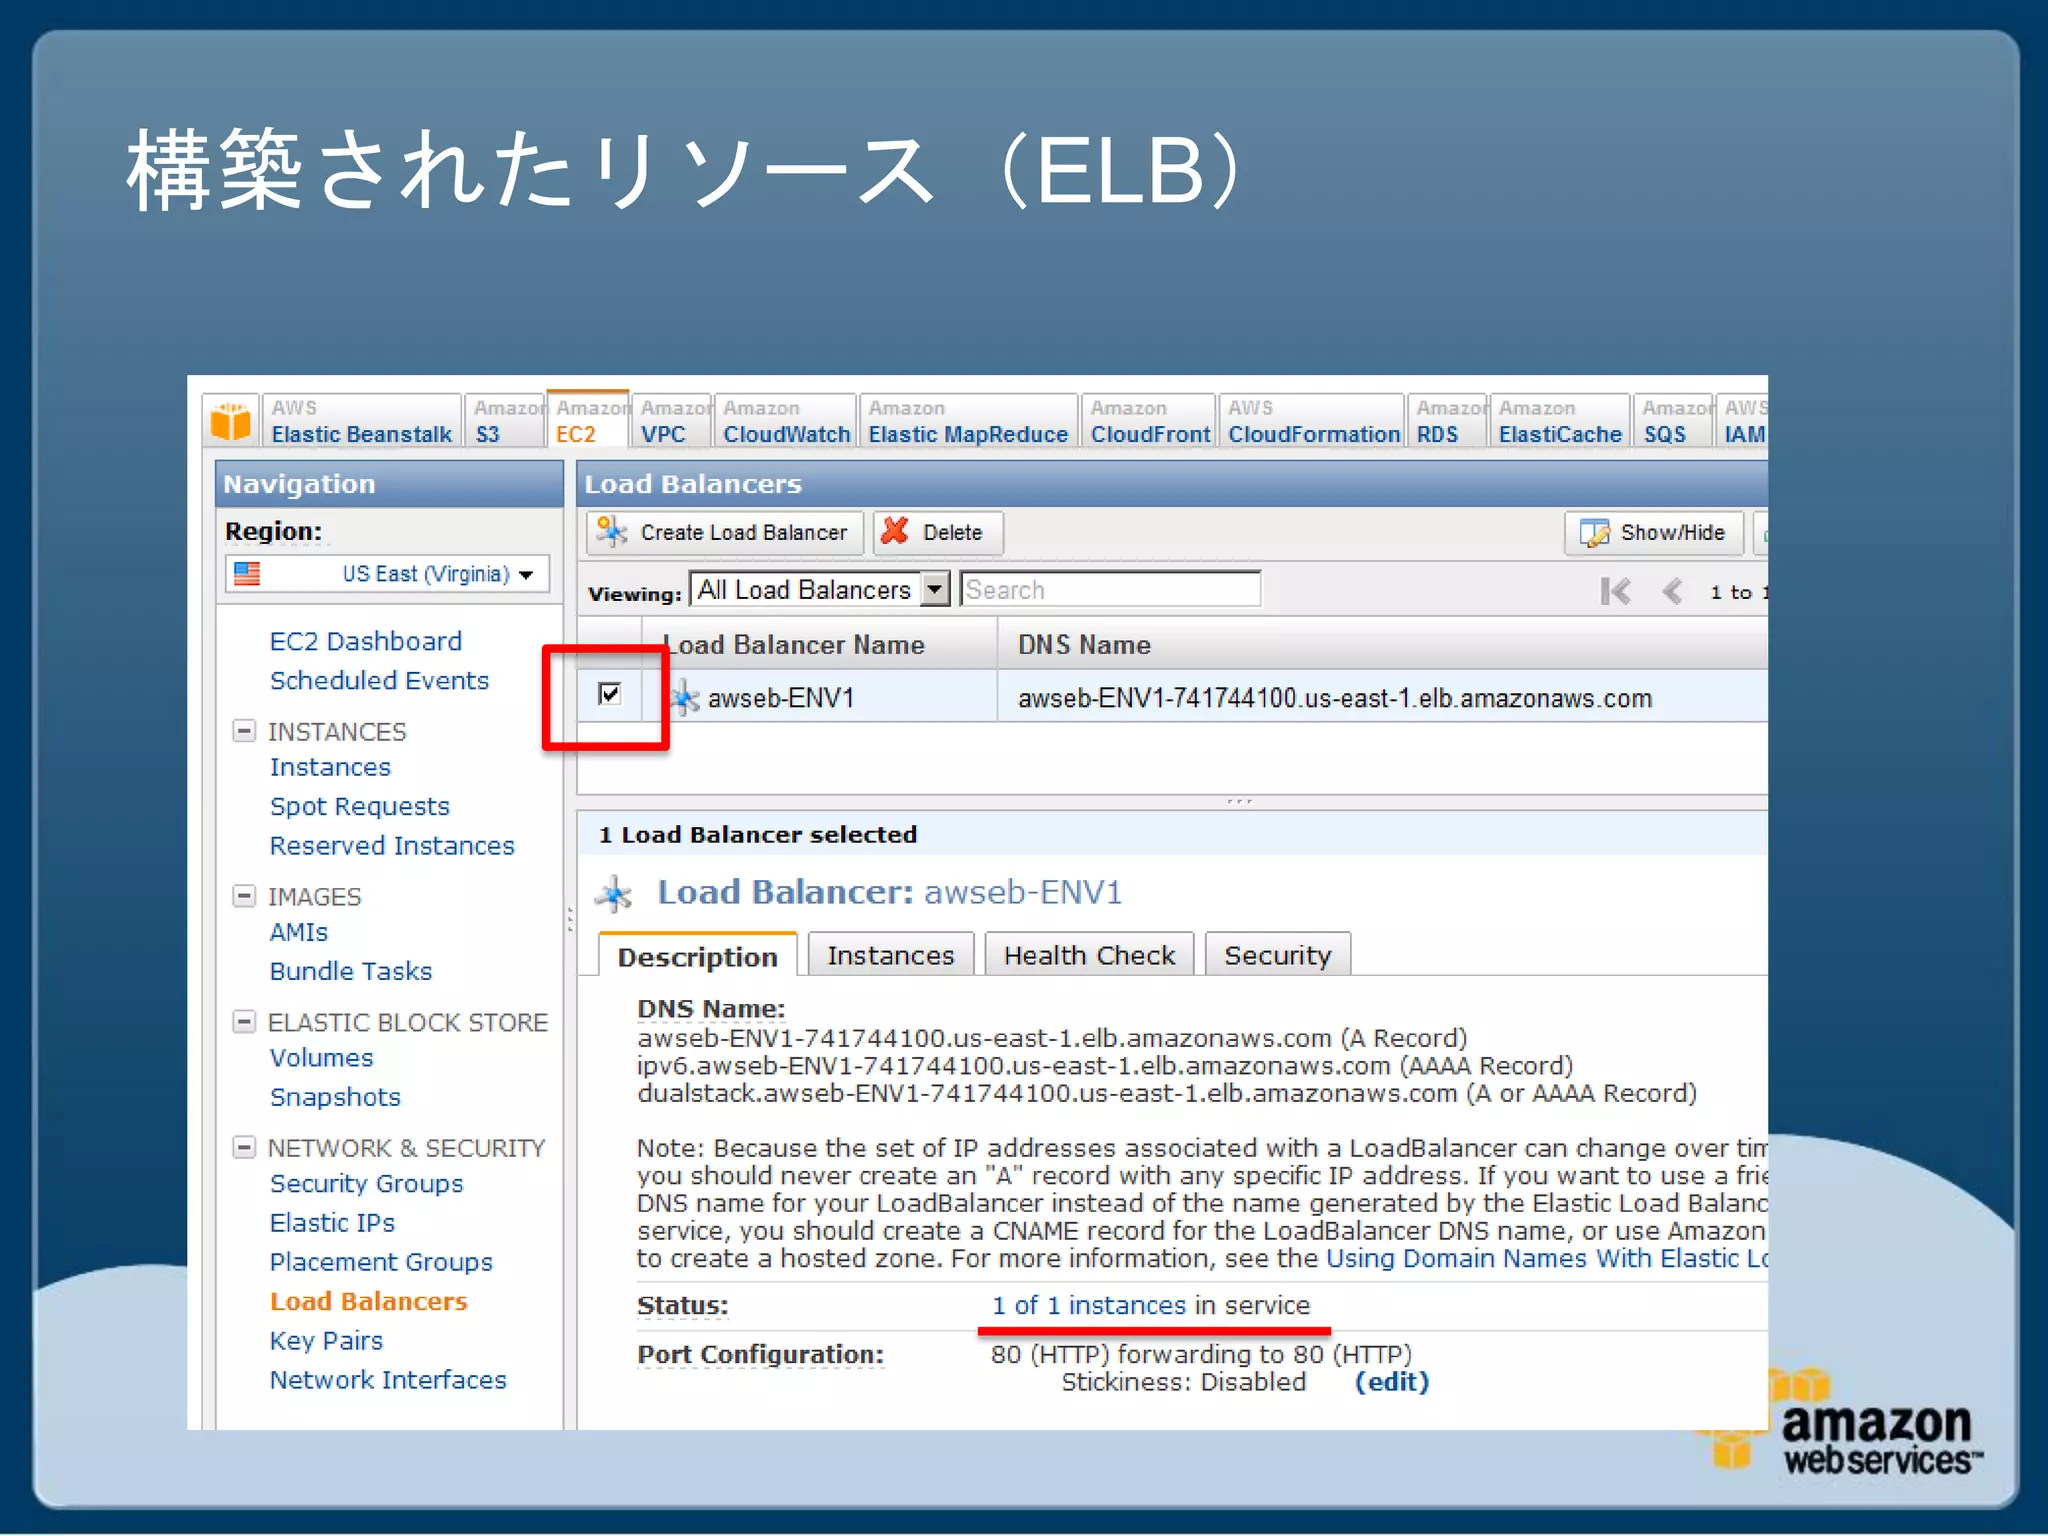Click the horizontal details pane splitter handle
Image resolution: width=2048 pixels, height=1536 pixels.
1239,801
